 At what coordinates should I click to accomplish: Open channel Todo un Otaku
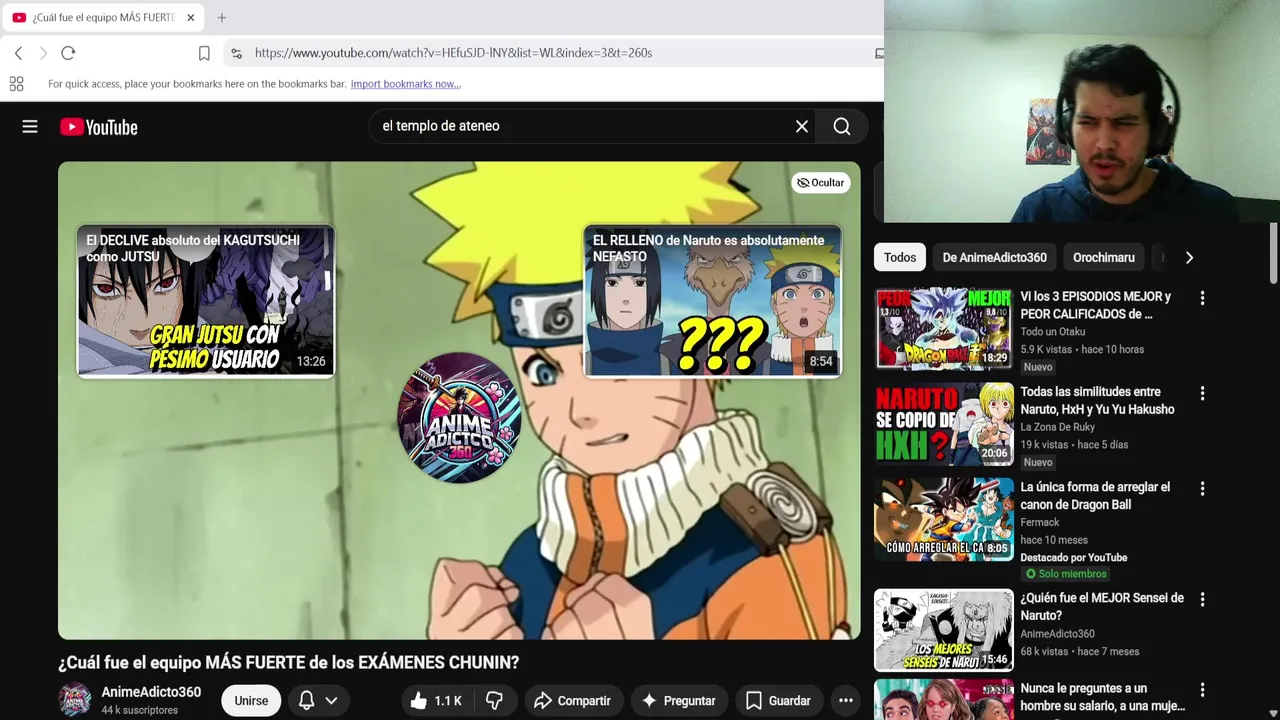pyautogui.click(x=1052, y=332)
